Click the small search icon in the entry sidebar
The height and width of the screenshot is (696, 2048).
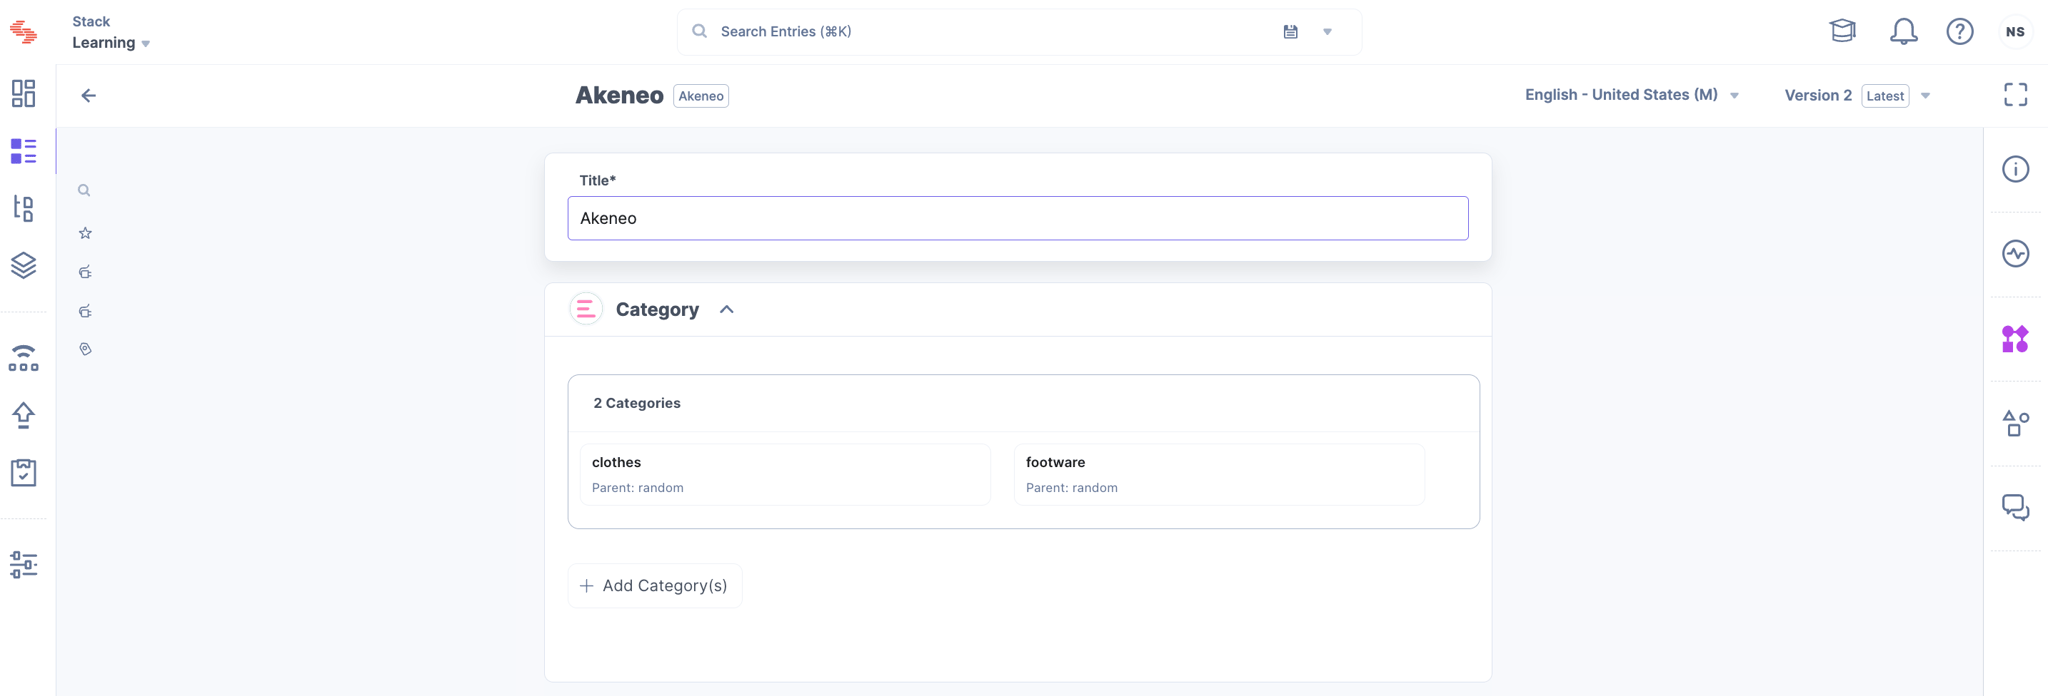click(84, 190)
